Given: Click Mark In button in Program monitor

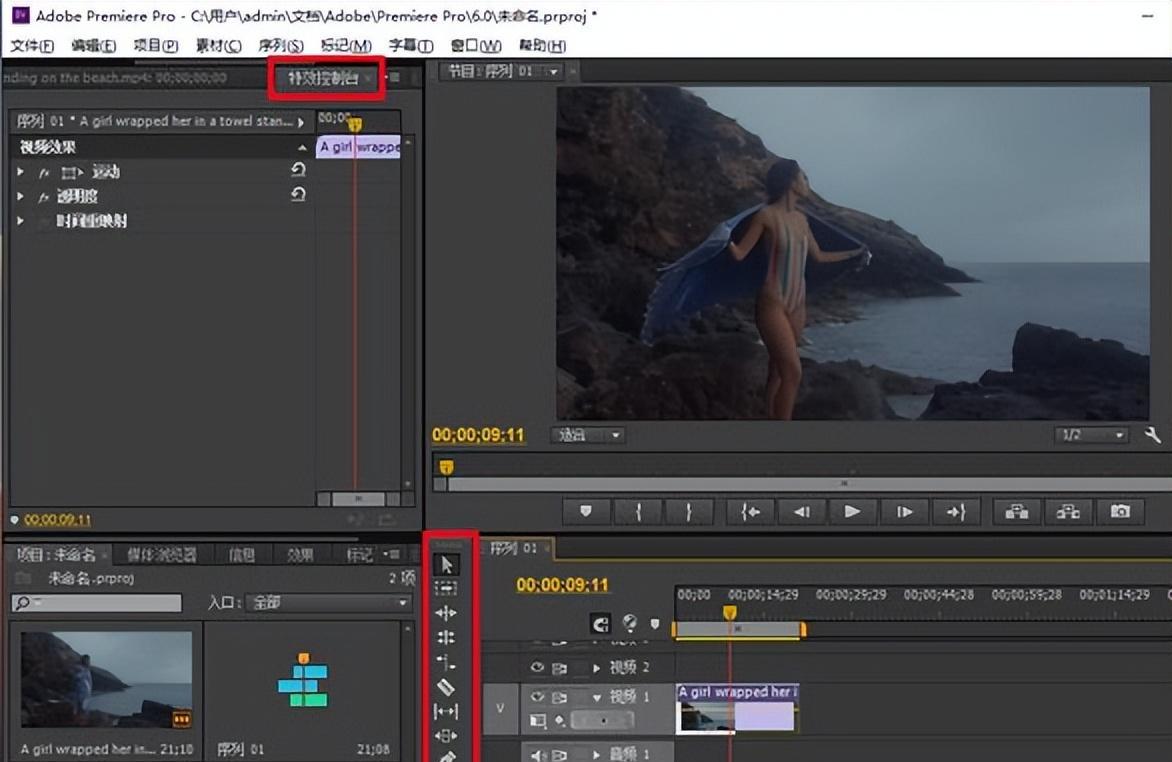Looking at the screenshot, I should click(638, 511).
